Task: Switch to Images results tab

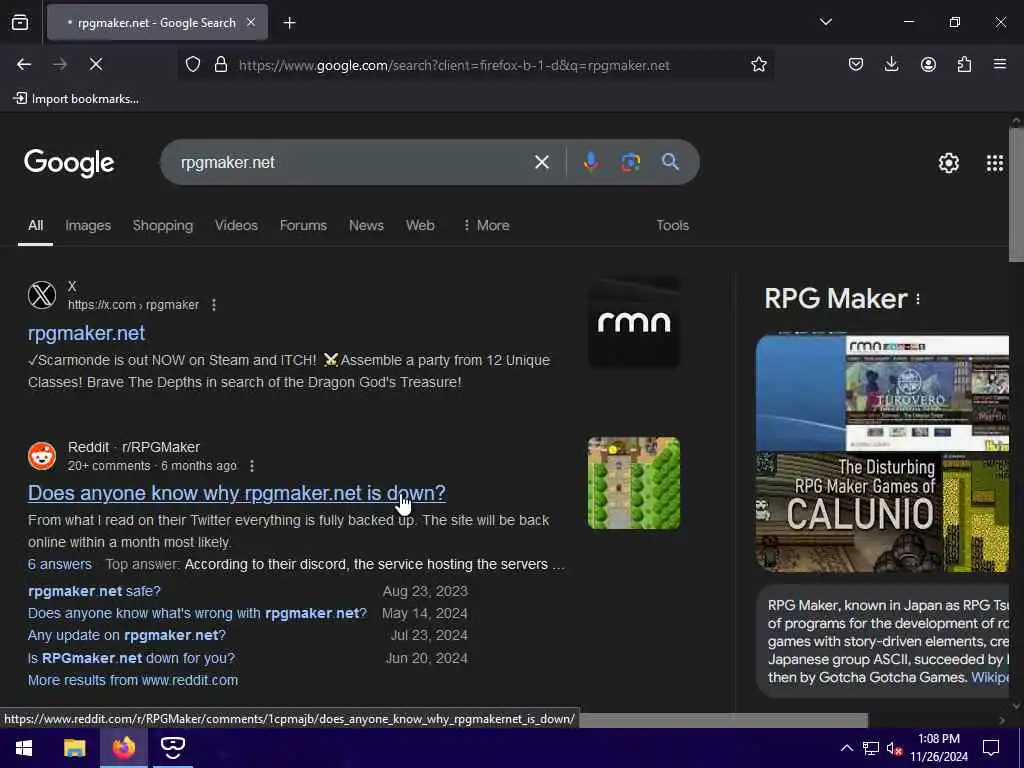Action: point(88,225)
